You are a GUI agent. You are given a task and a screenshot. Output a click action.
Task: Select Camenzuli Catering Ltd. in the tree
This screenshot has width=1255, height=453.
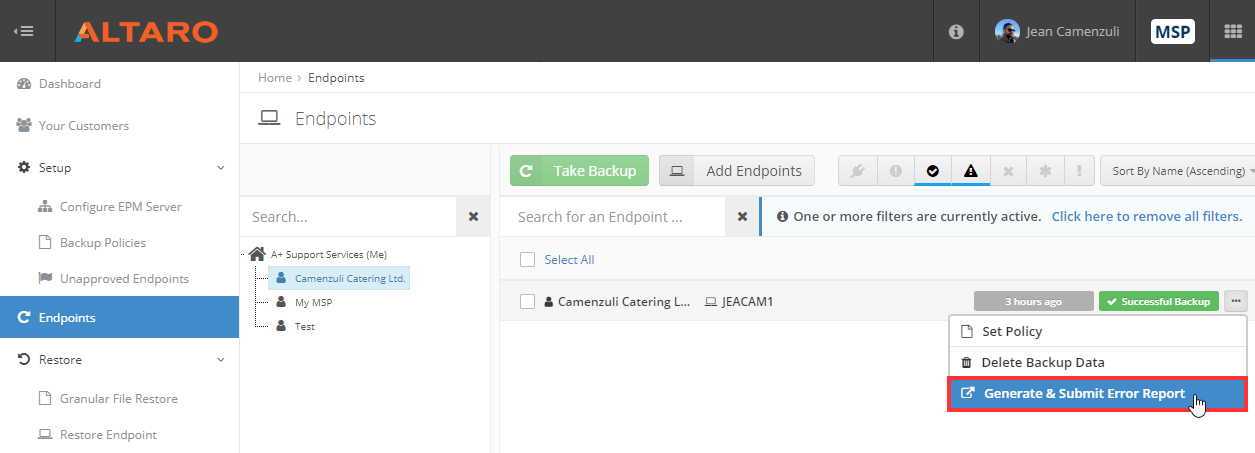coord(350,278)
